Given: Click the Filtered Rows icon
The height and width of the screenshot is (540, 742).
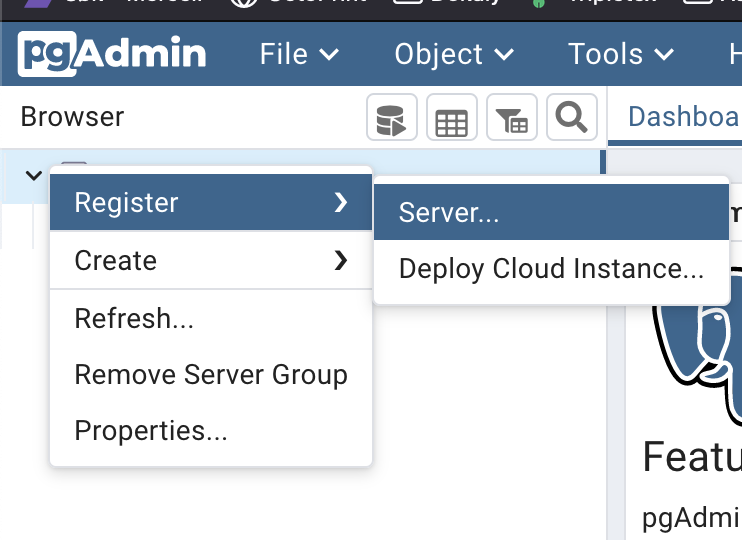Looking at the screenshot, I should [512, 117].
